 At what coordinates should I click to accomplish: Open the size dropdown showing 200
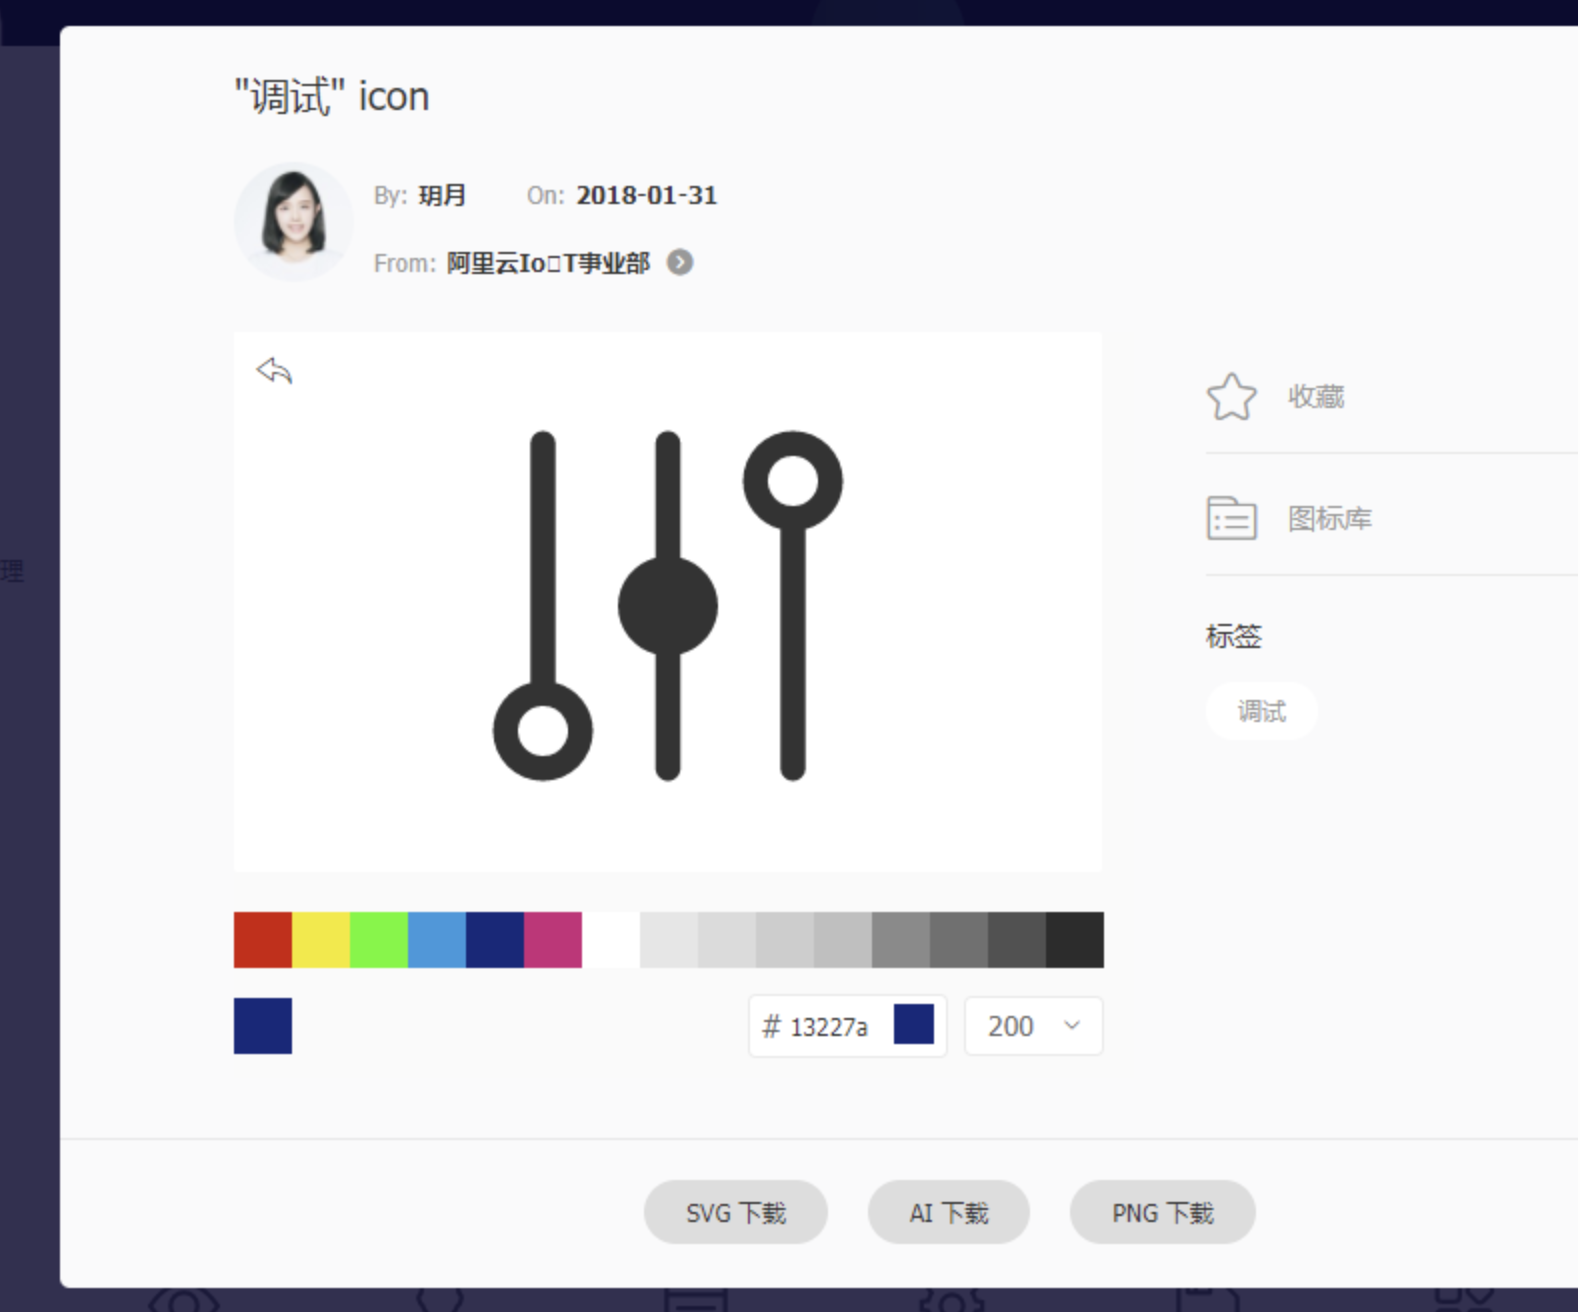click(1033, 1026)
